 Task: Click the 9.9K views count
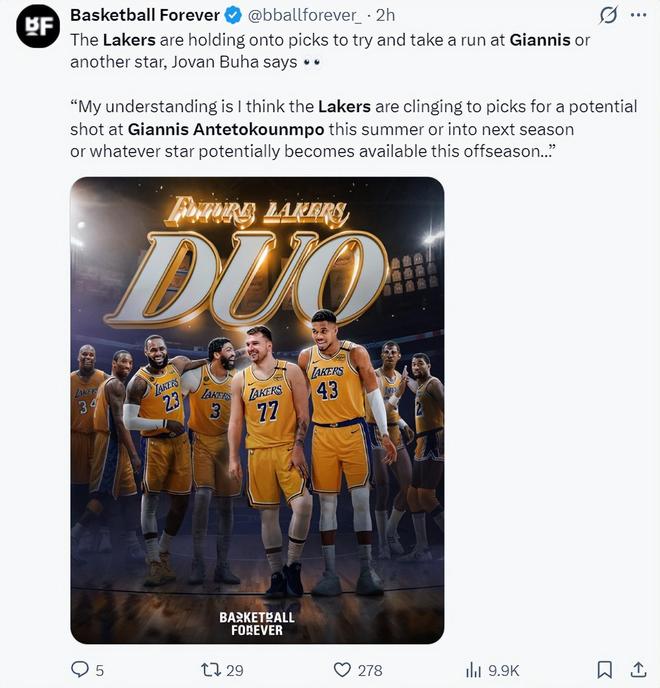coord(502,670)
